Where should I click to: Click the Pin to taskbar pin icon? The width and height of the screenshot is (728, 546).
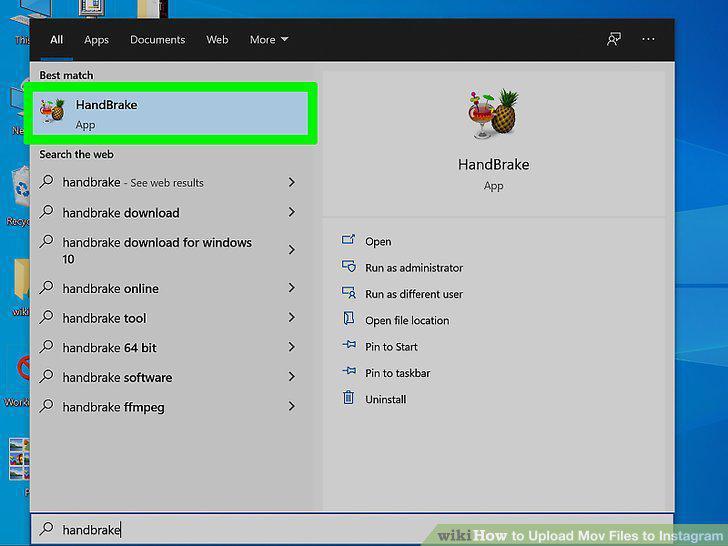pos(349,370)
